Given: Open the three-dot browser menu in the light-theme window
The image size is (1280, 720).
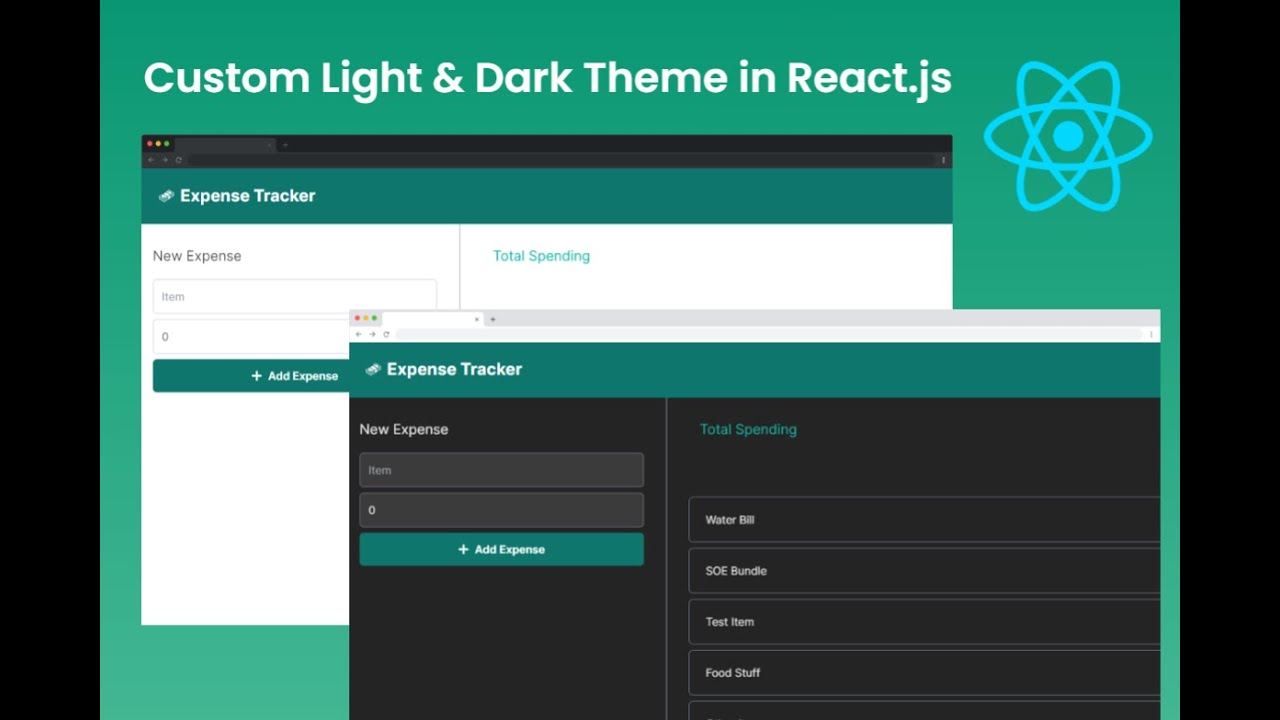Looking at the screenshot, I should tap(943, 160).
